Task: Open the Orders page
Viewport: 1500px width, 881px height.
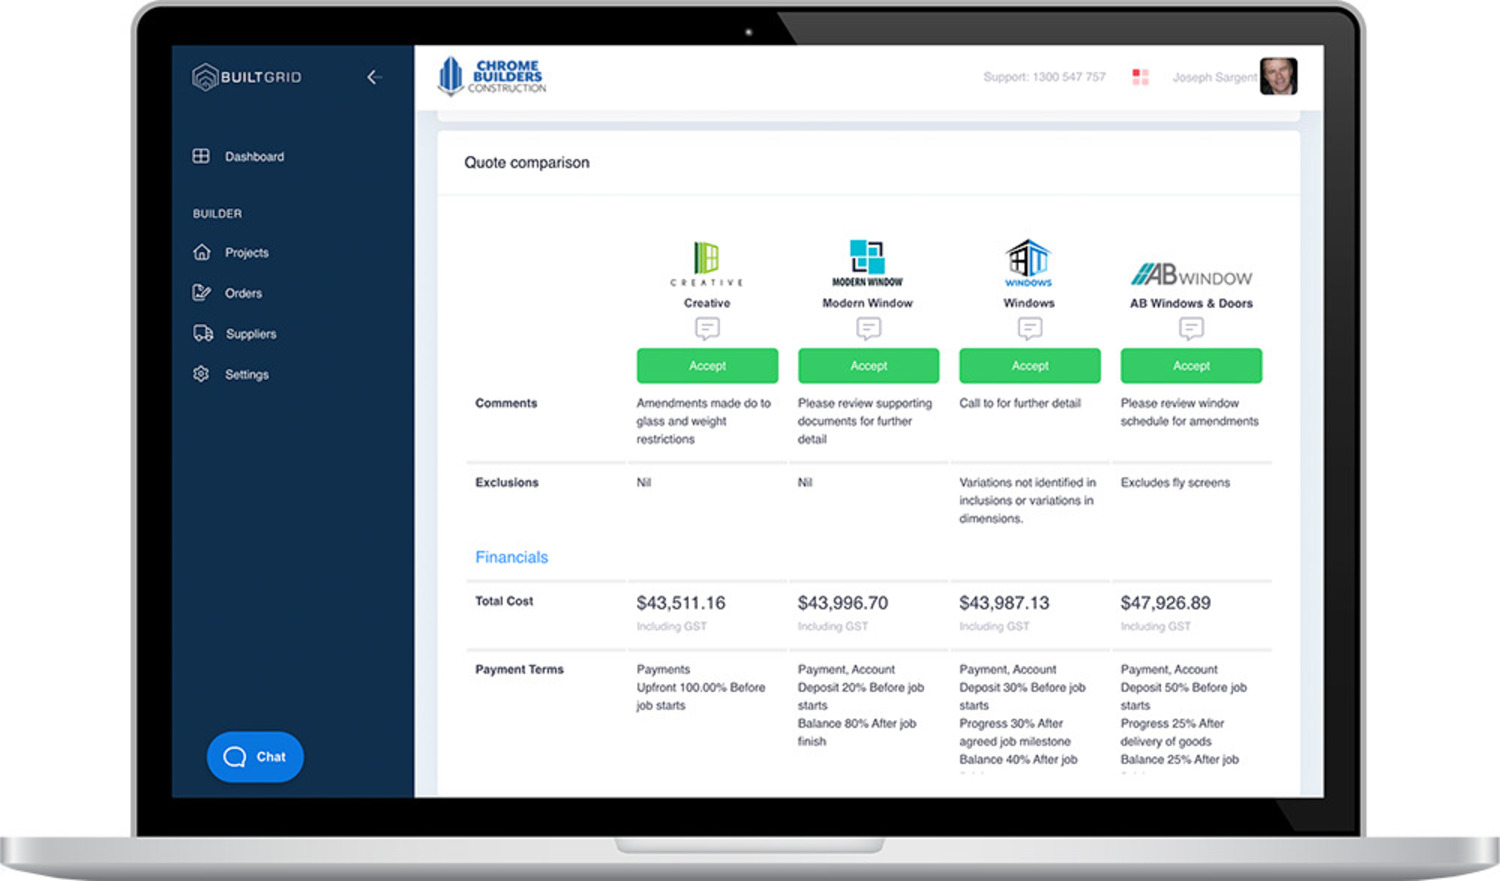Action: coord(243,293)
